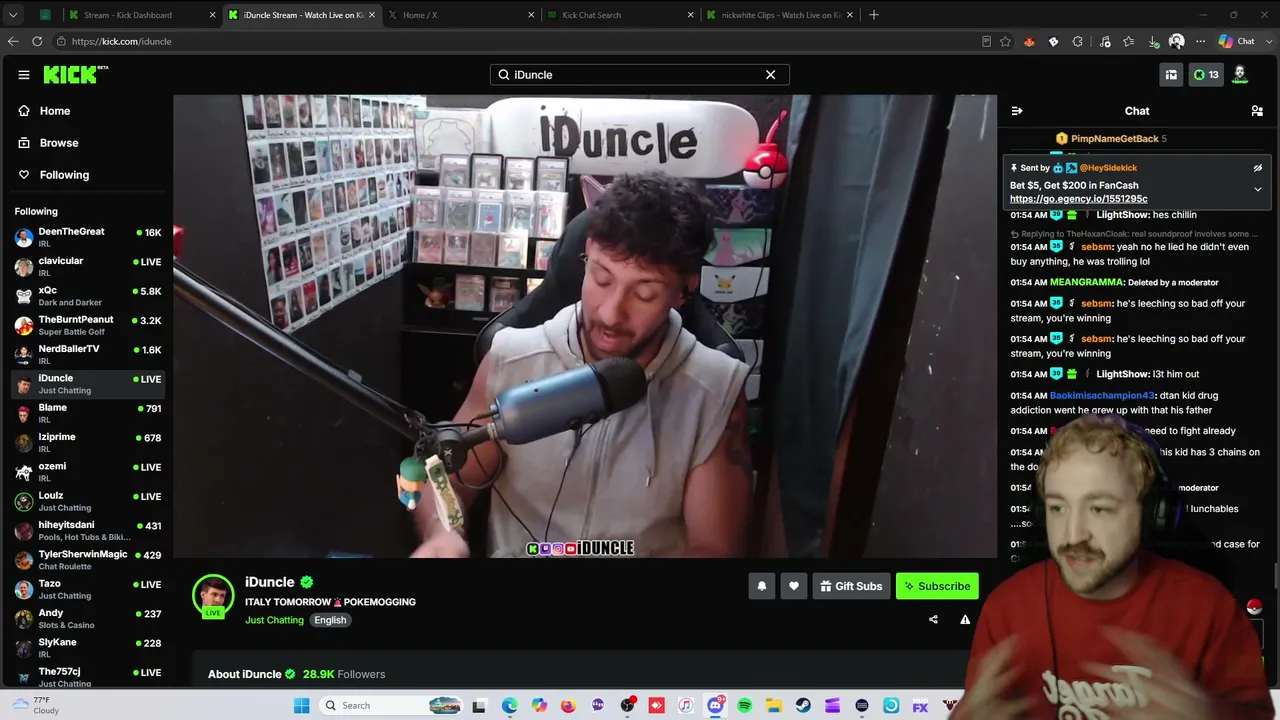The height and width of the screenshot is (720, 1280).
Task: Open SlyKane's channel in sidebar
Action: [88, 647]
